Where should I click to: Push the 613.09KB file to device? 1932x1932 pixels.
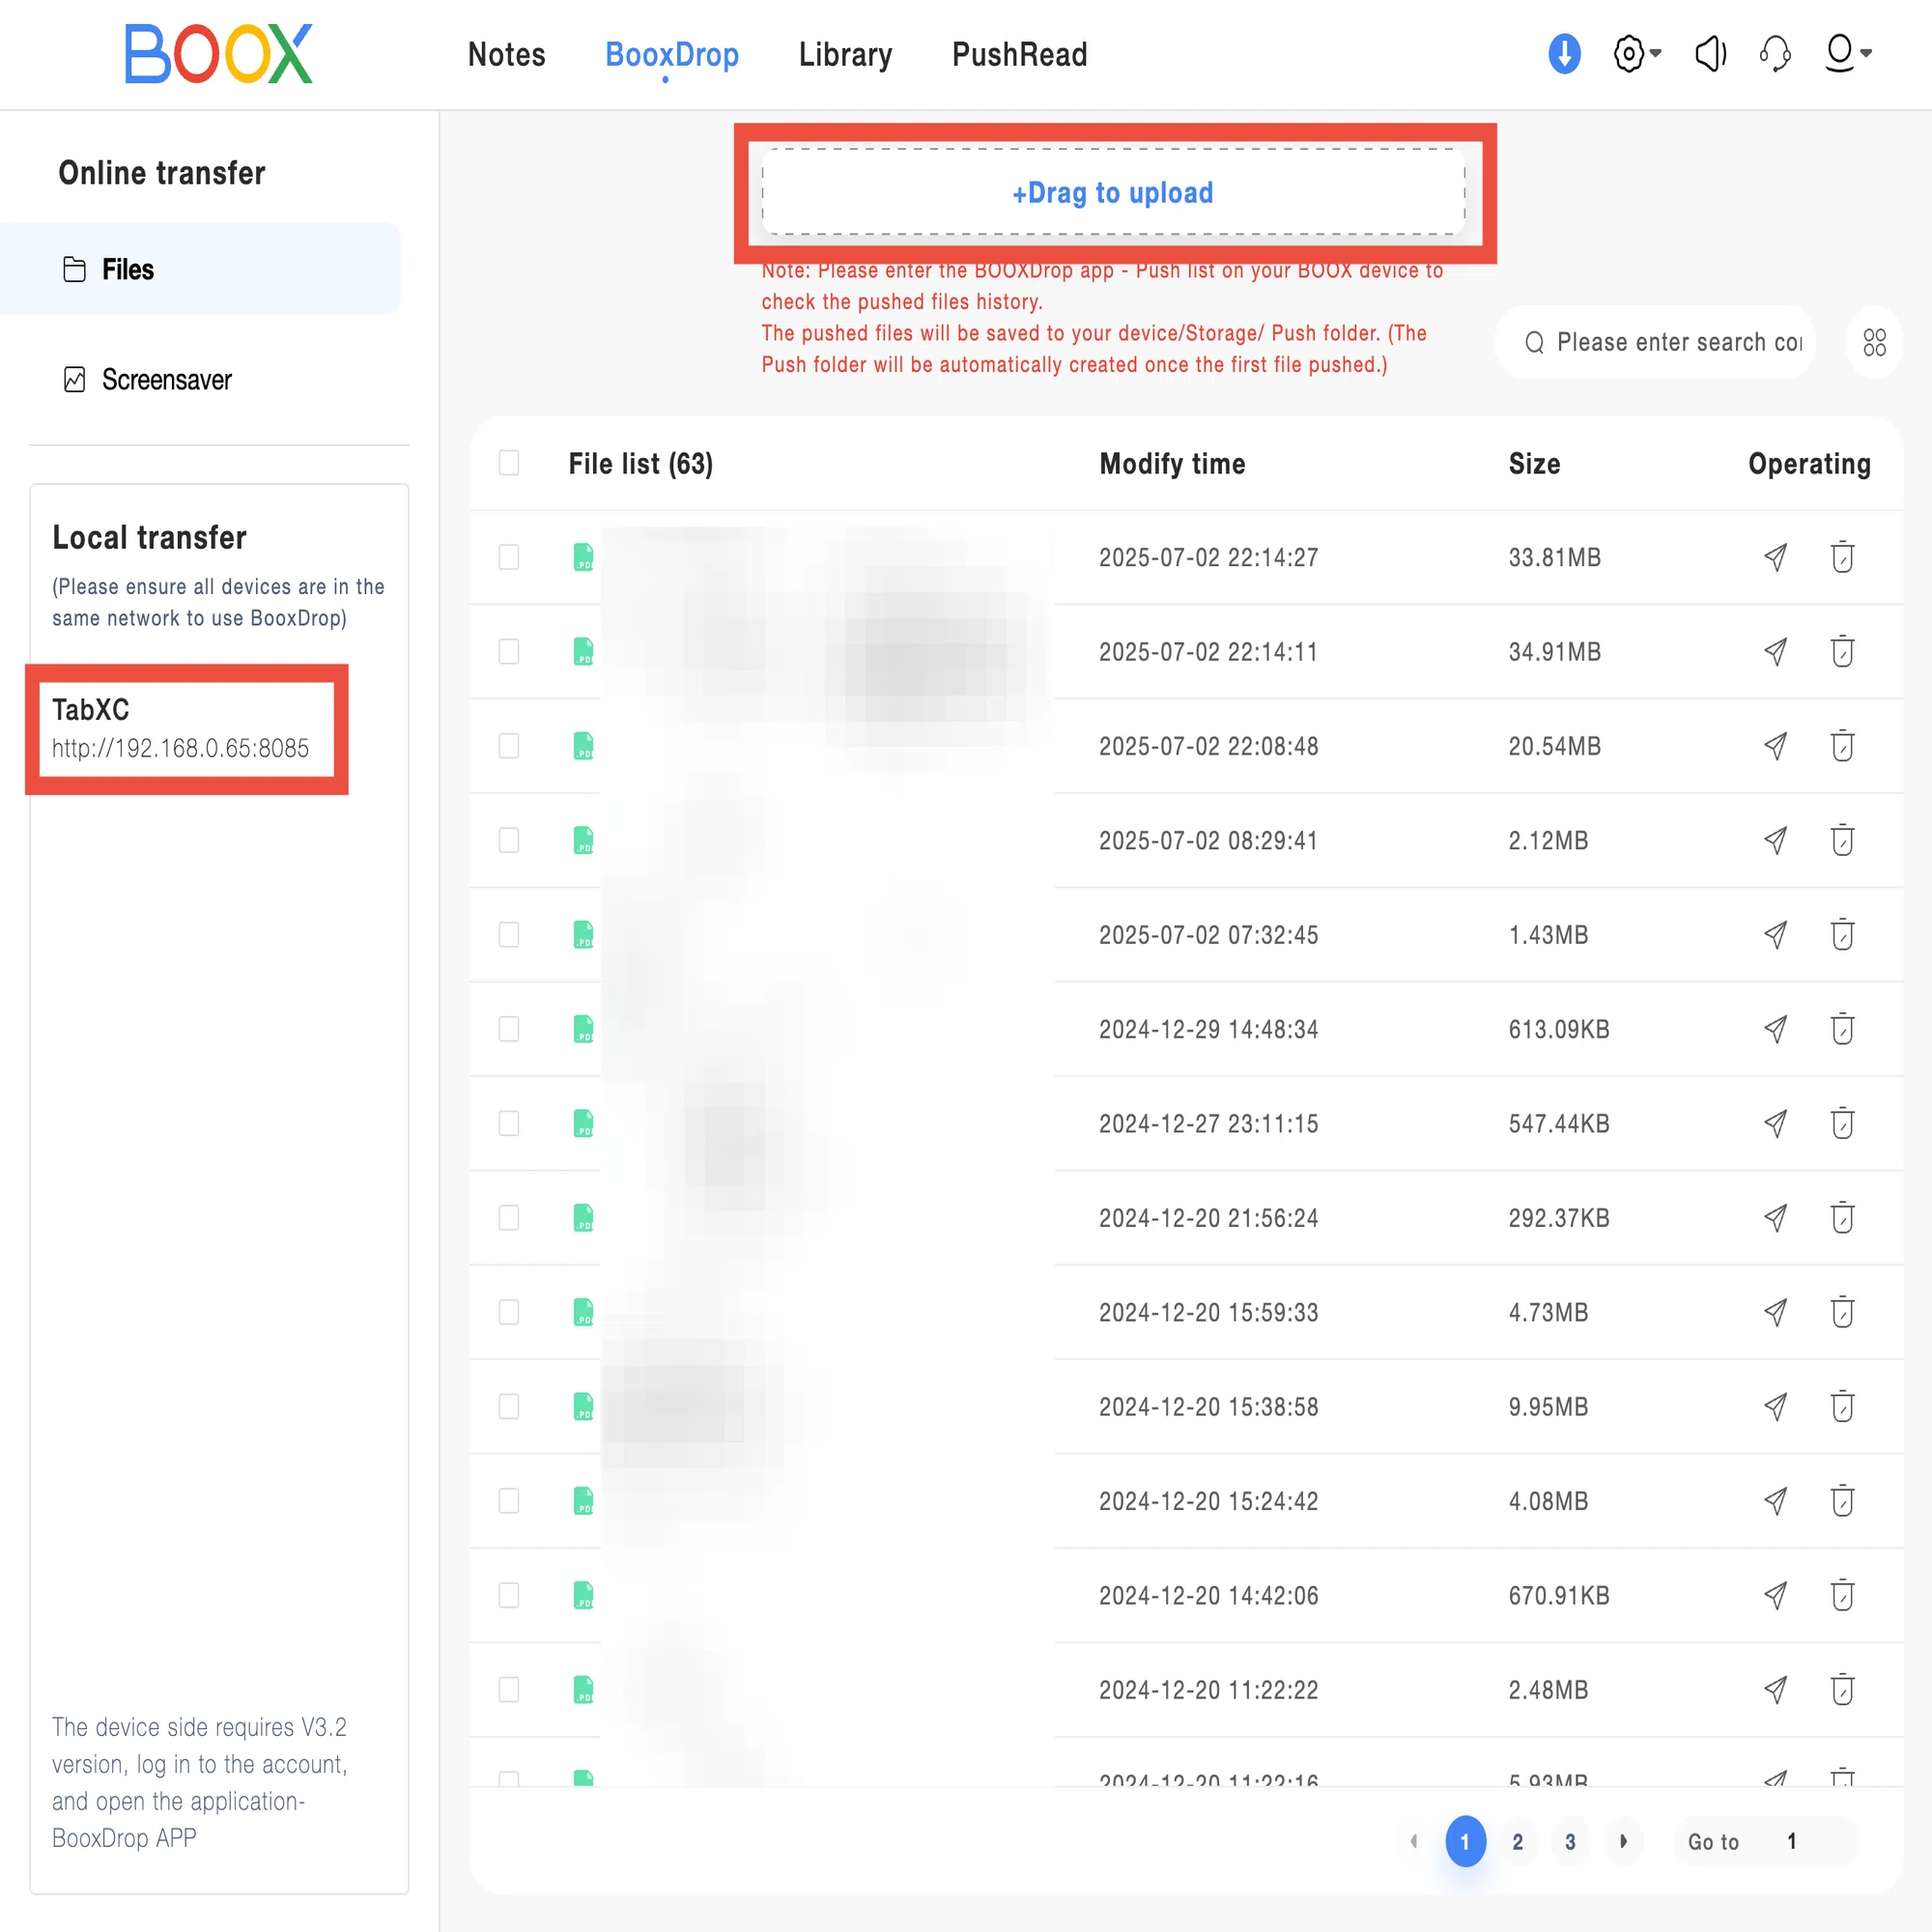point(1775,1029)
